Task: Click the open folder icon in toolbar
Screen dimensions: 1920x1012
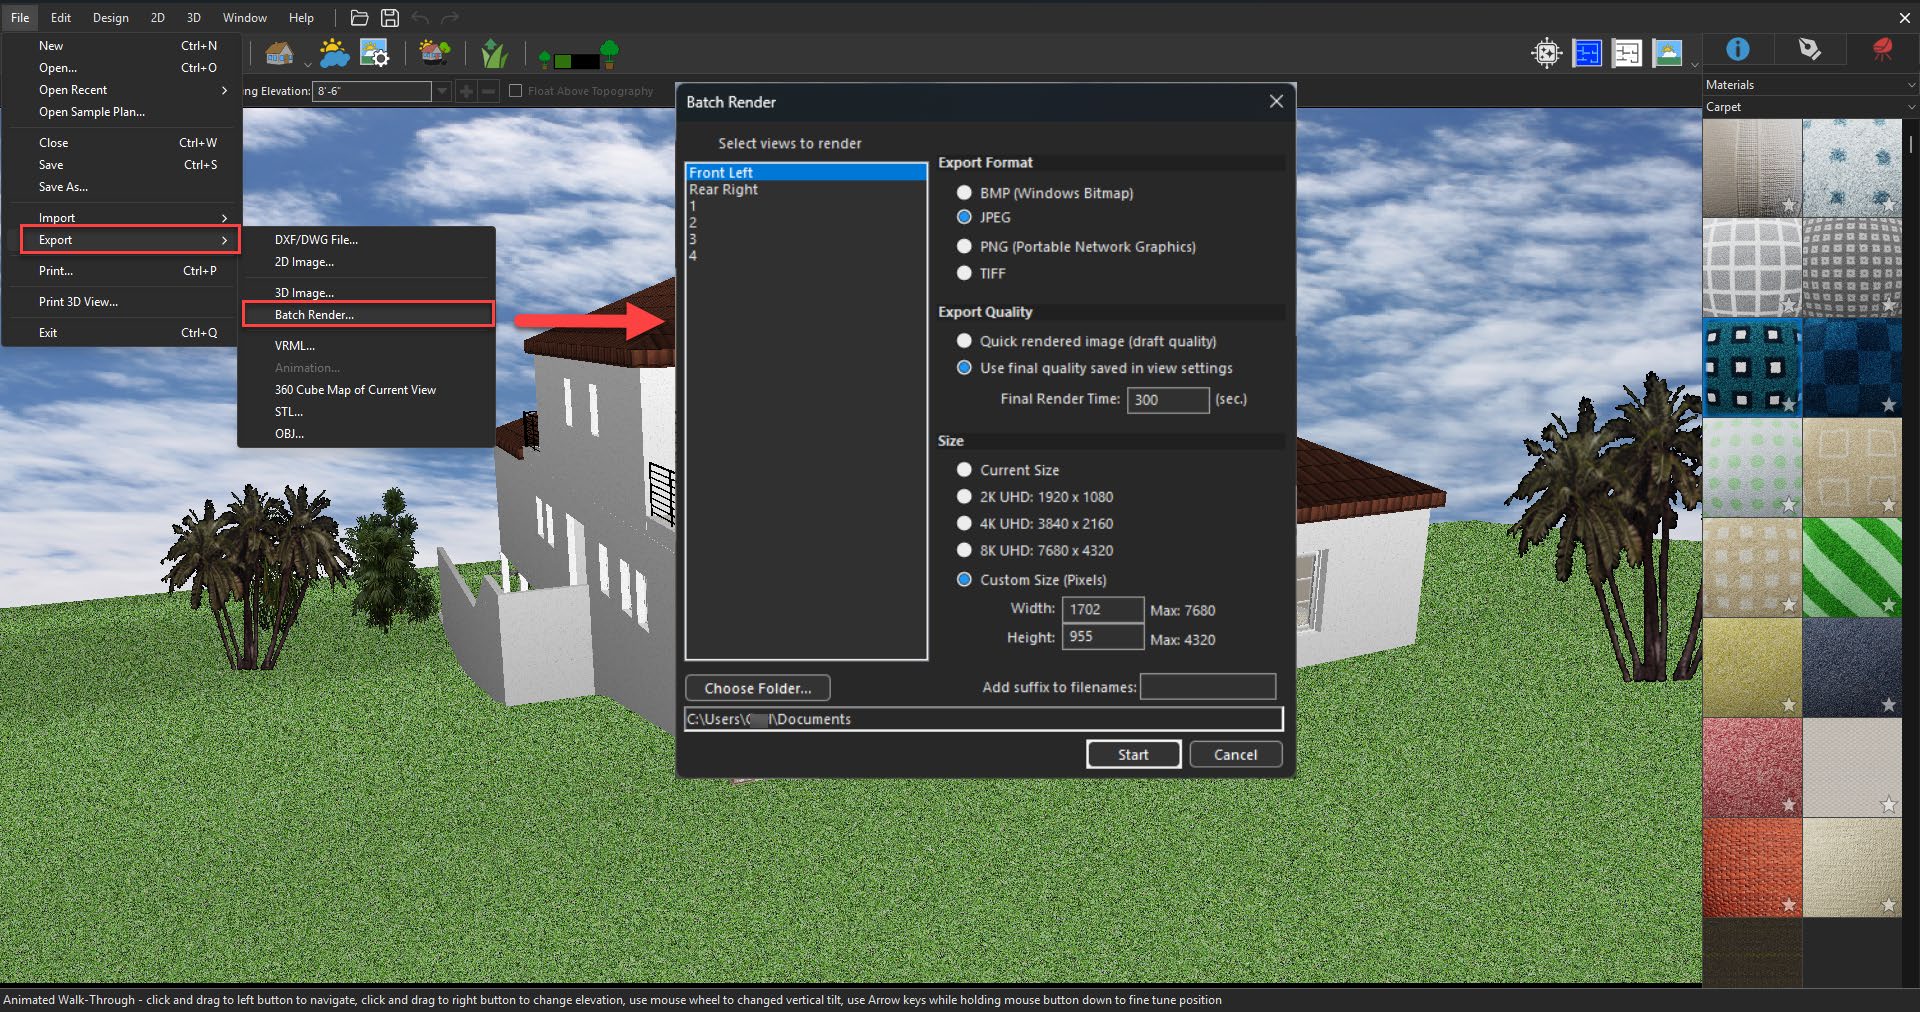Action: click(359, 18)
